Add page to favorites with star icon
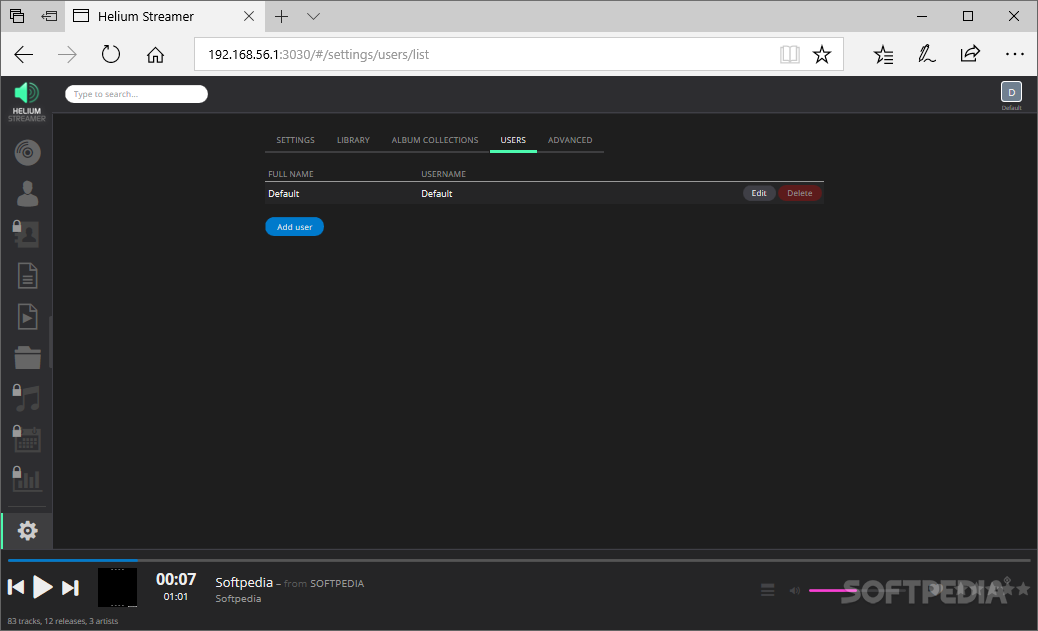The image size is (1038, 631). 822,54
